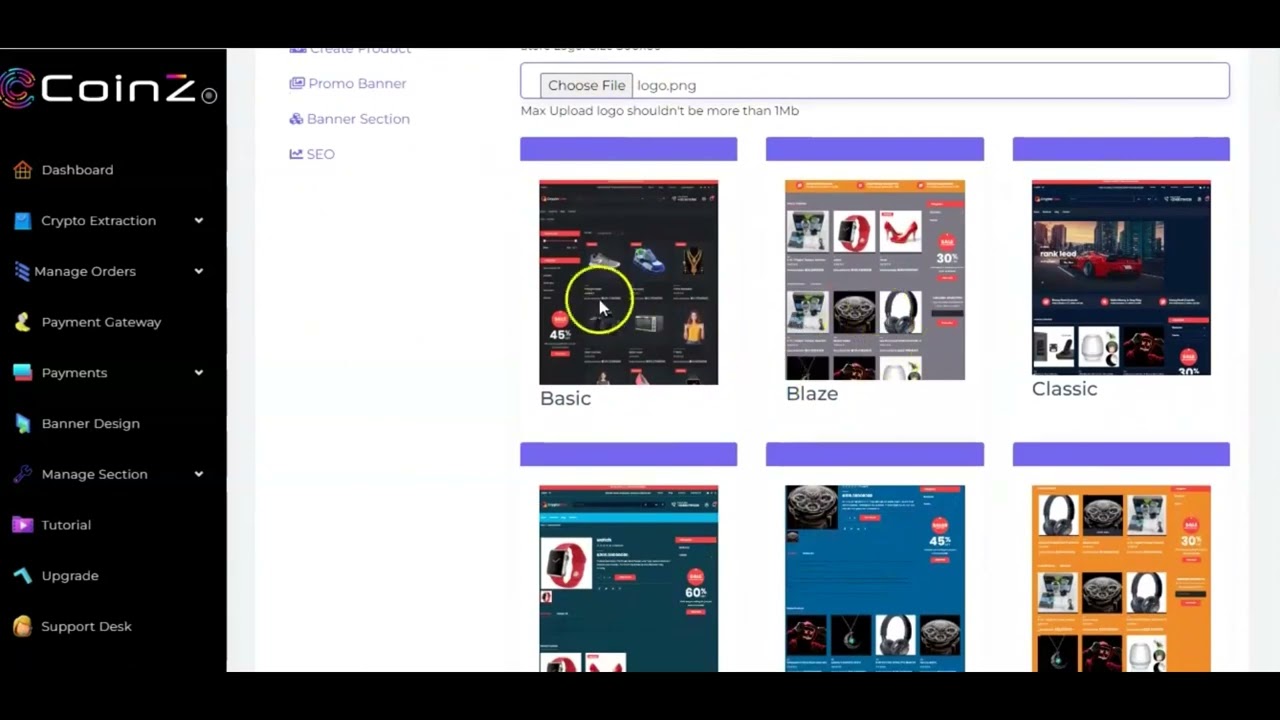The height and width of the screenshot is (720, 1280).
Task: Click the logo.png file input field
Action: coord(875,81)
